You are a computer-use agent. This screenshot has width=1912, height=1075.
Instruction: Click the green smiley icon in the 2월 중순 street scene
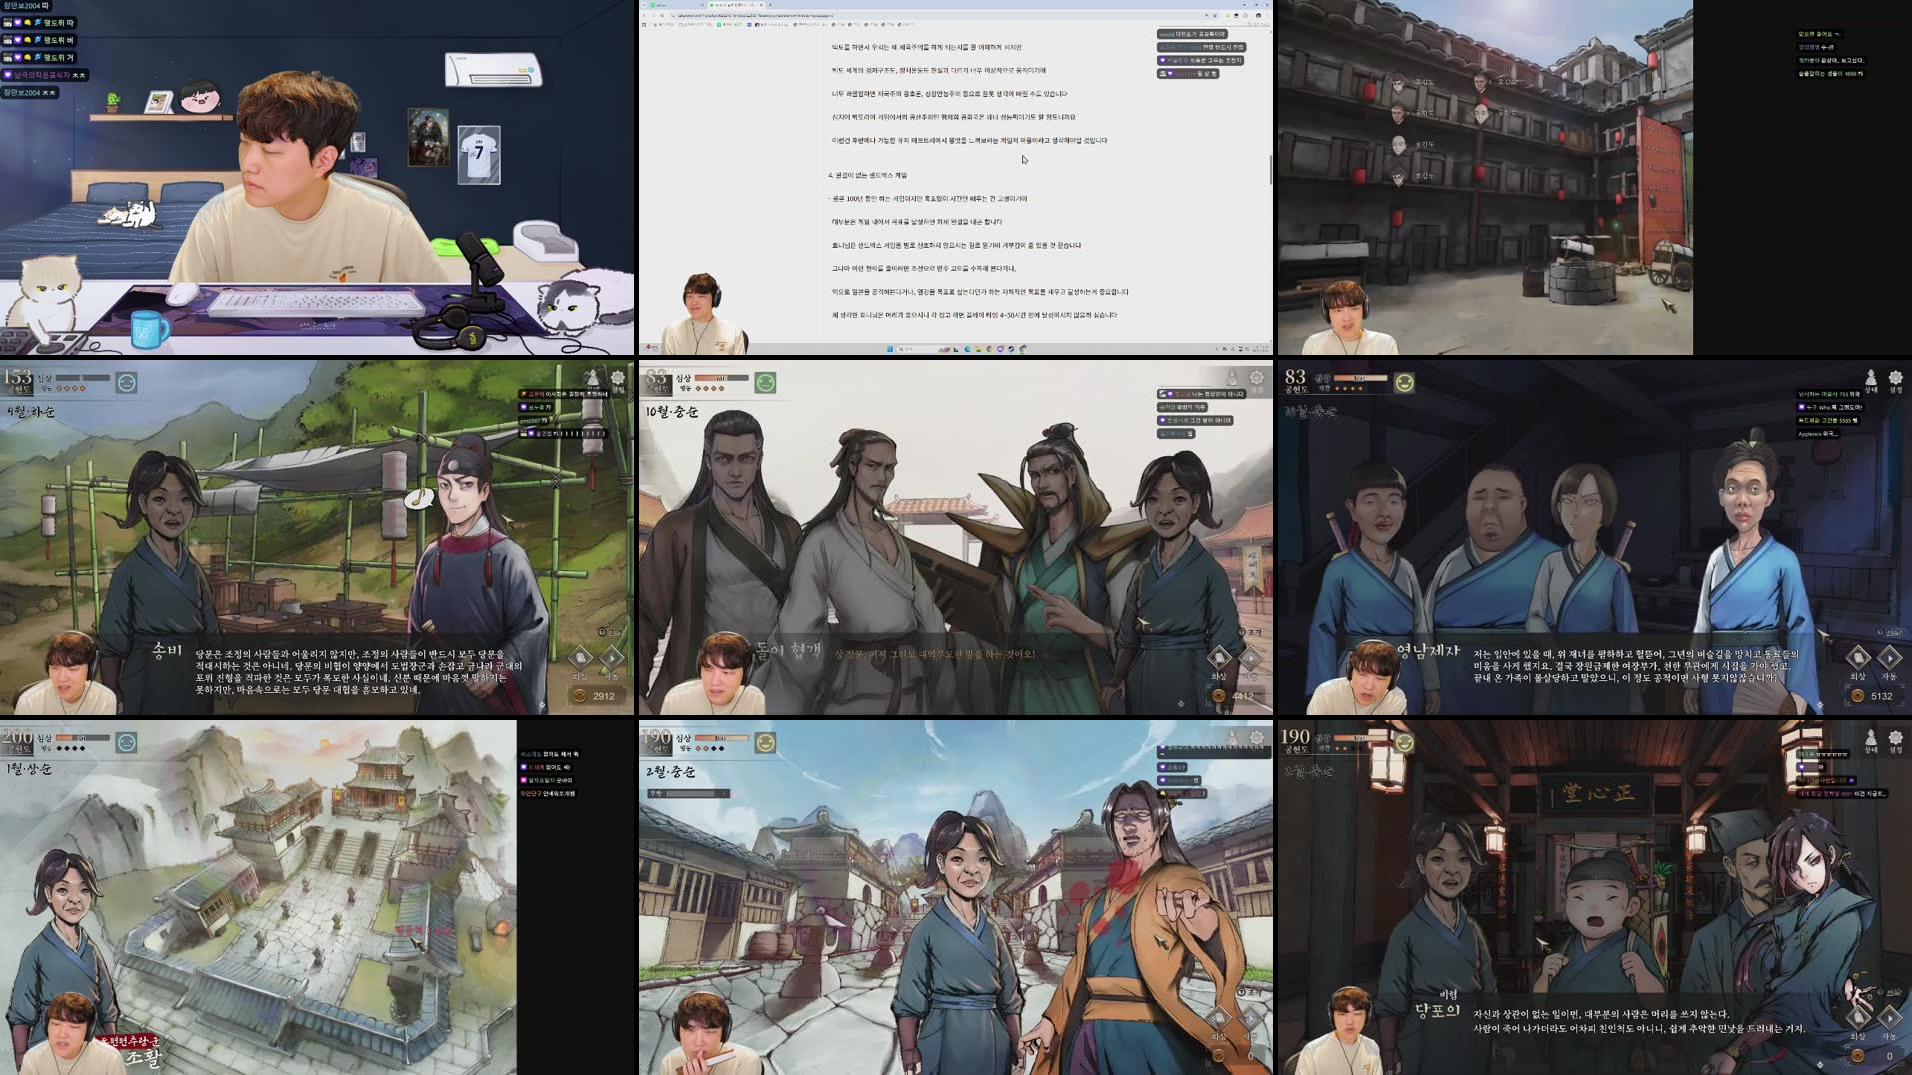click(x=765, y=742)
